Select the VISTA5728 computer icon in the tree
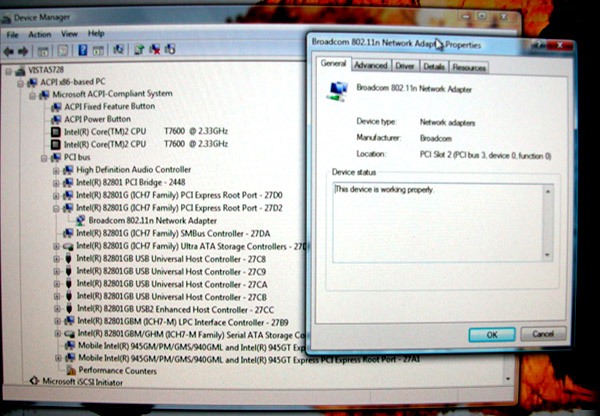600x416 pixels. [x=20, y=70]
